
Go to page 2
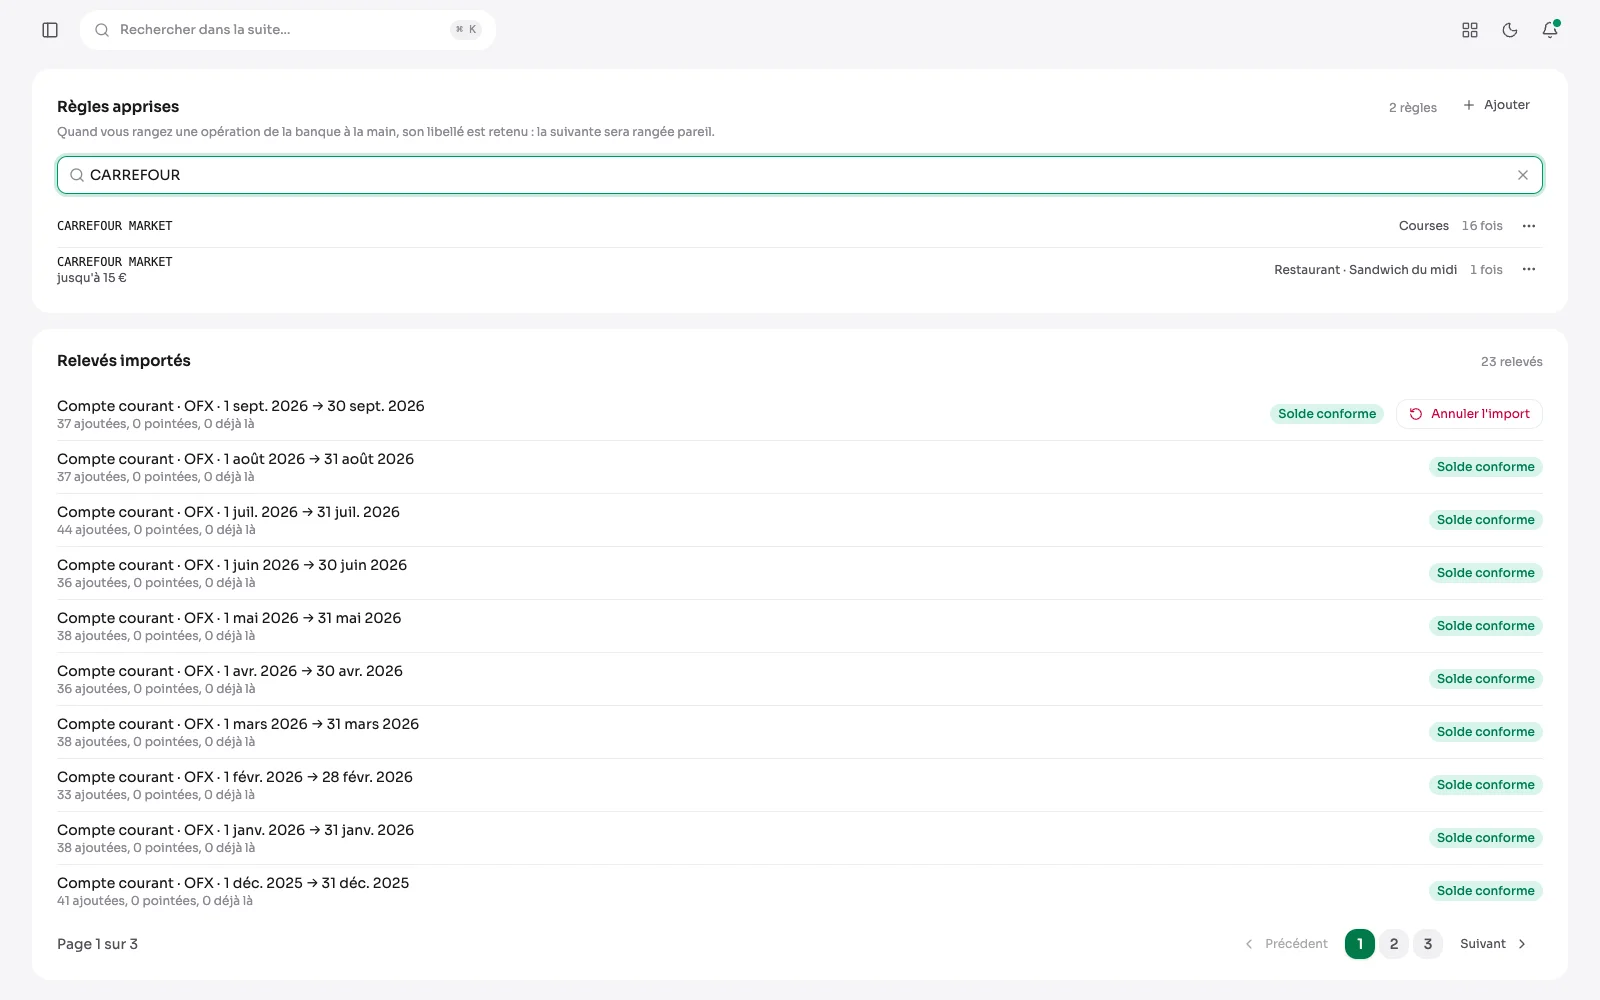pos(1394,944)
